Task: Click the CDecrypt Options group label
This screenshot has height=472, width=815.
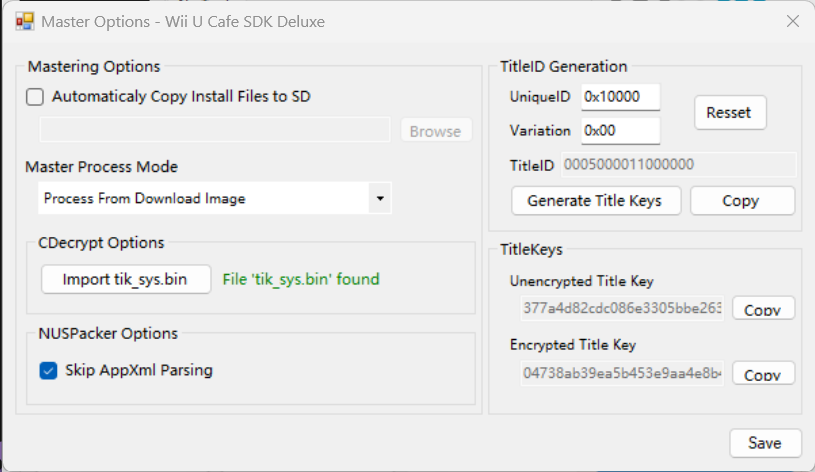Action: pyautogui.click(x=101, y=243)
